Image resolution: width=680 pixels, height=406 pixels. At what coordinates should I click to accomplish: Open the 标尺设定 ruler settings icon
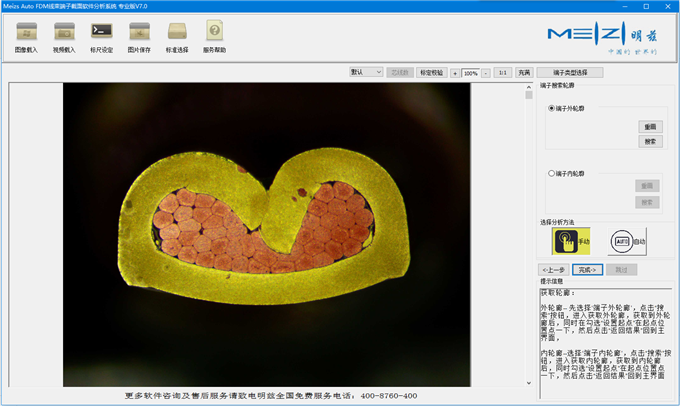[102, 32]
